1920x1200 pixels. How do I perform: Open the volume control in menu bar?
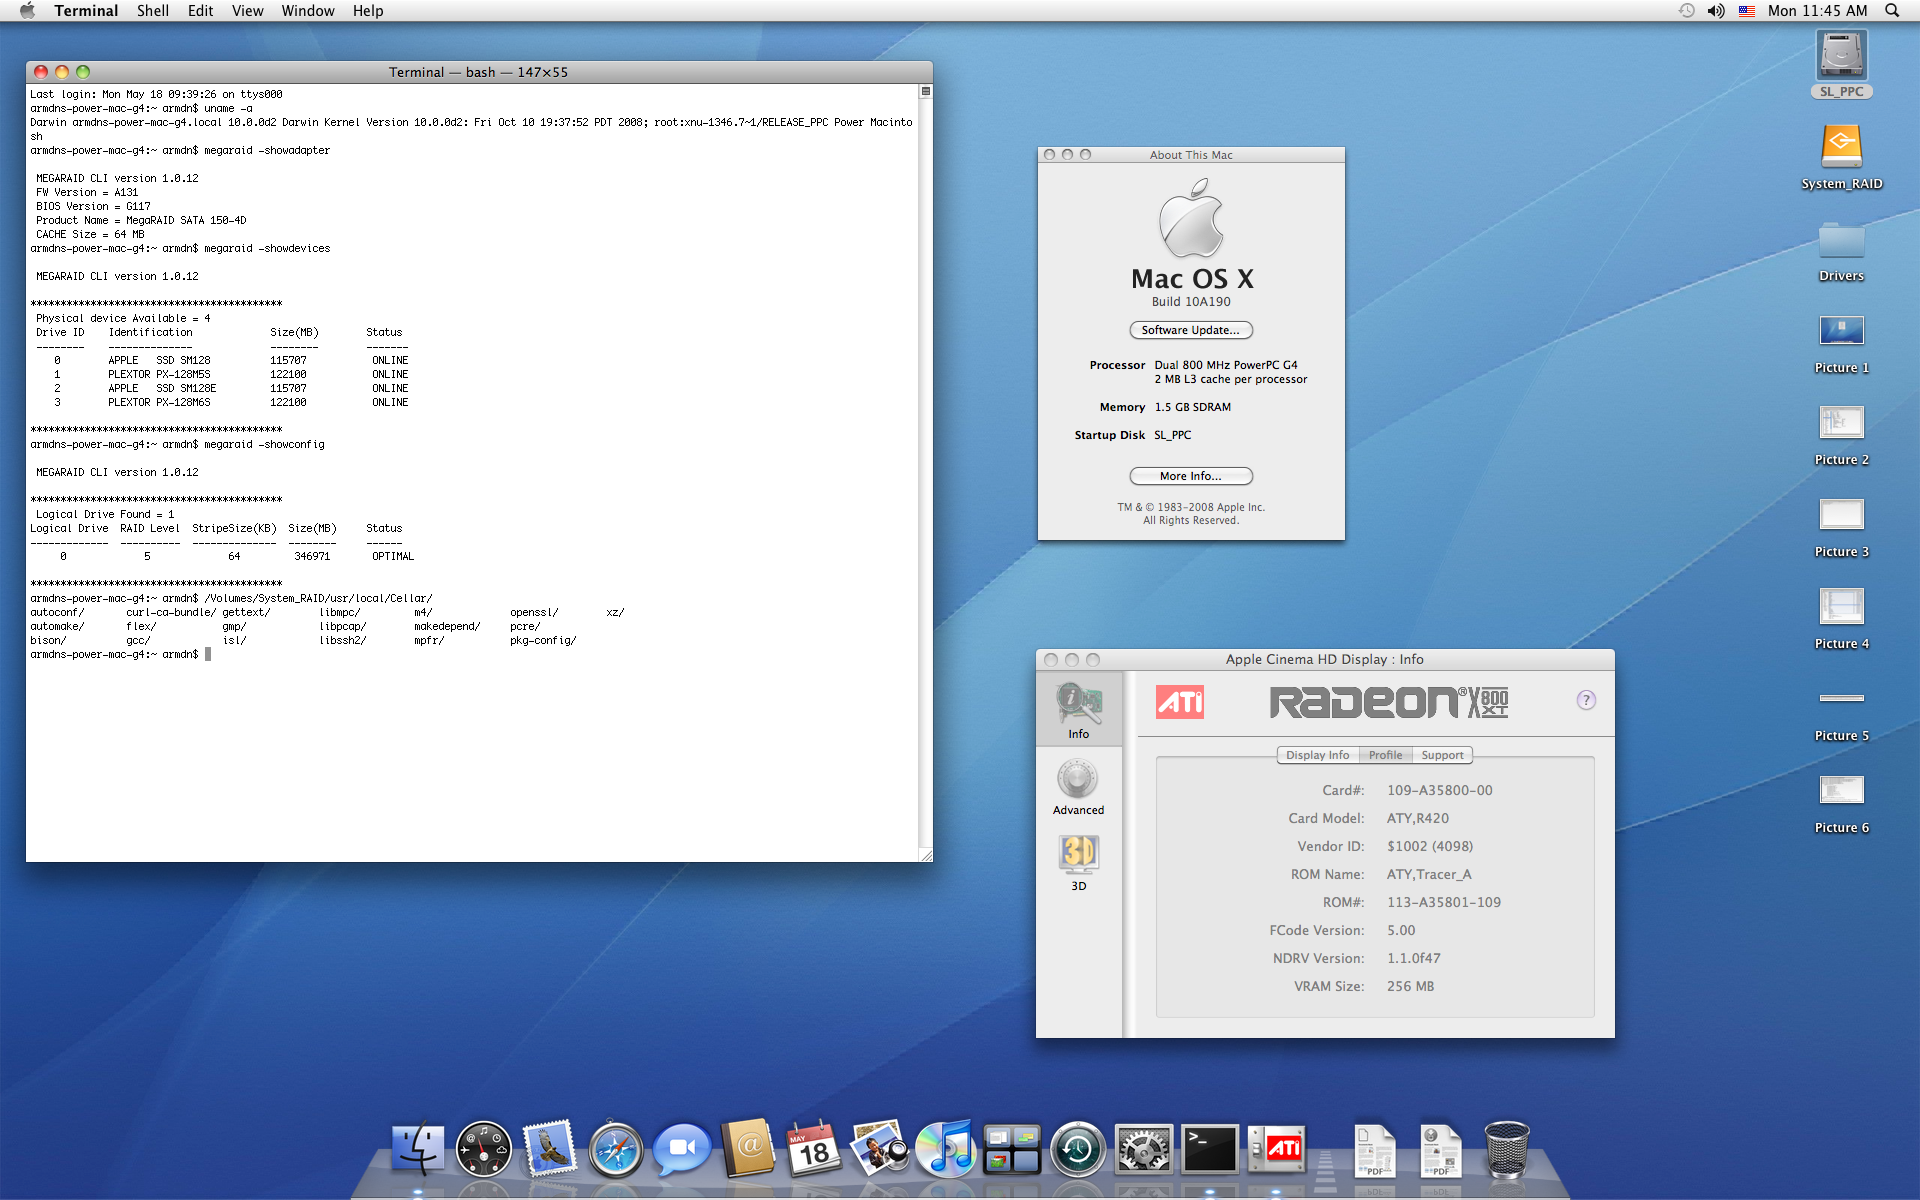tap(1716, 11)
